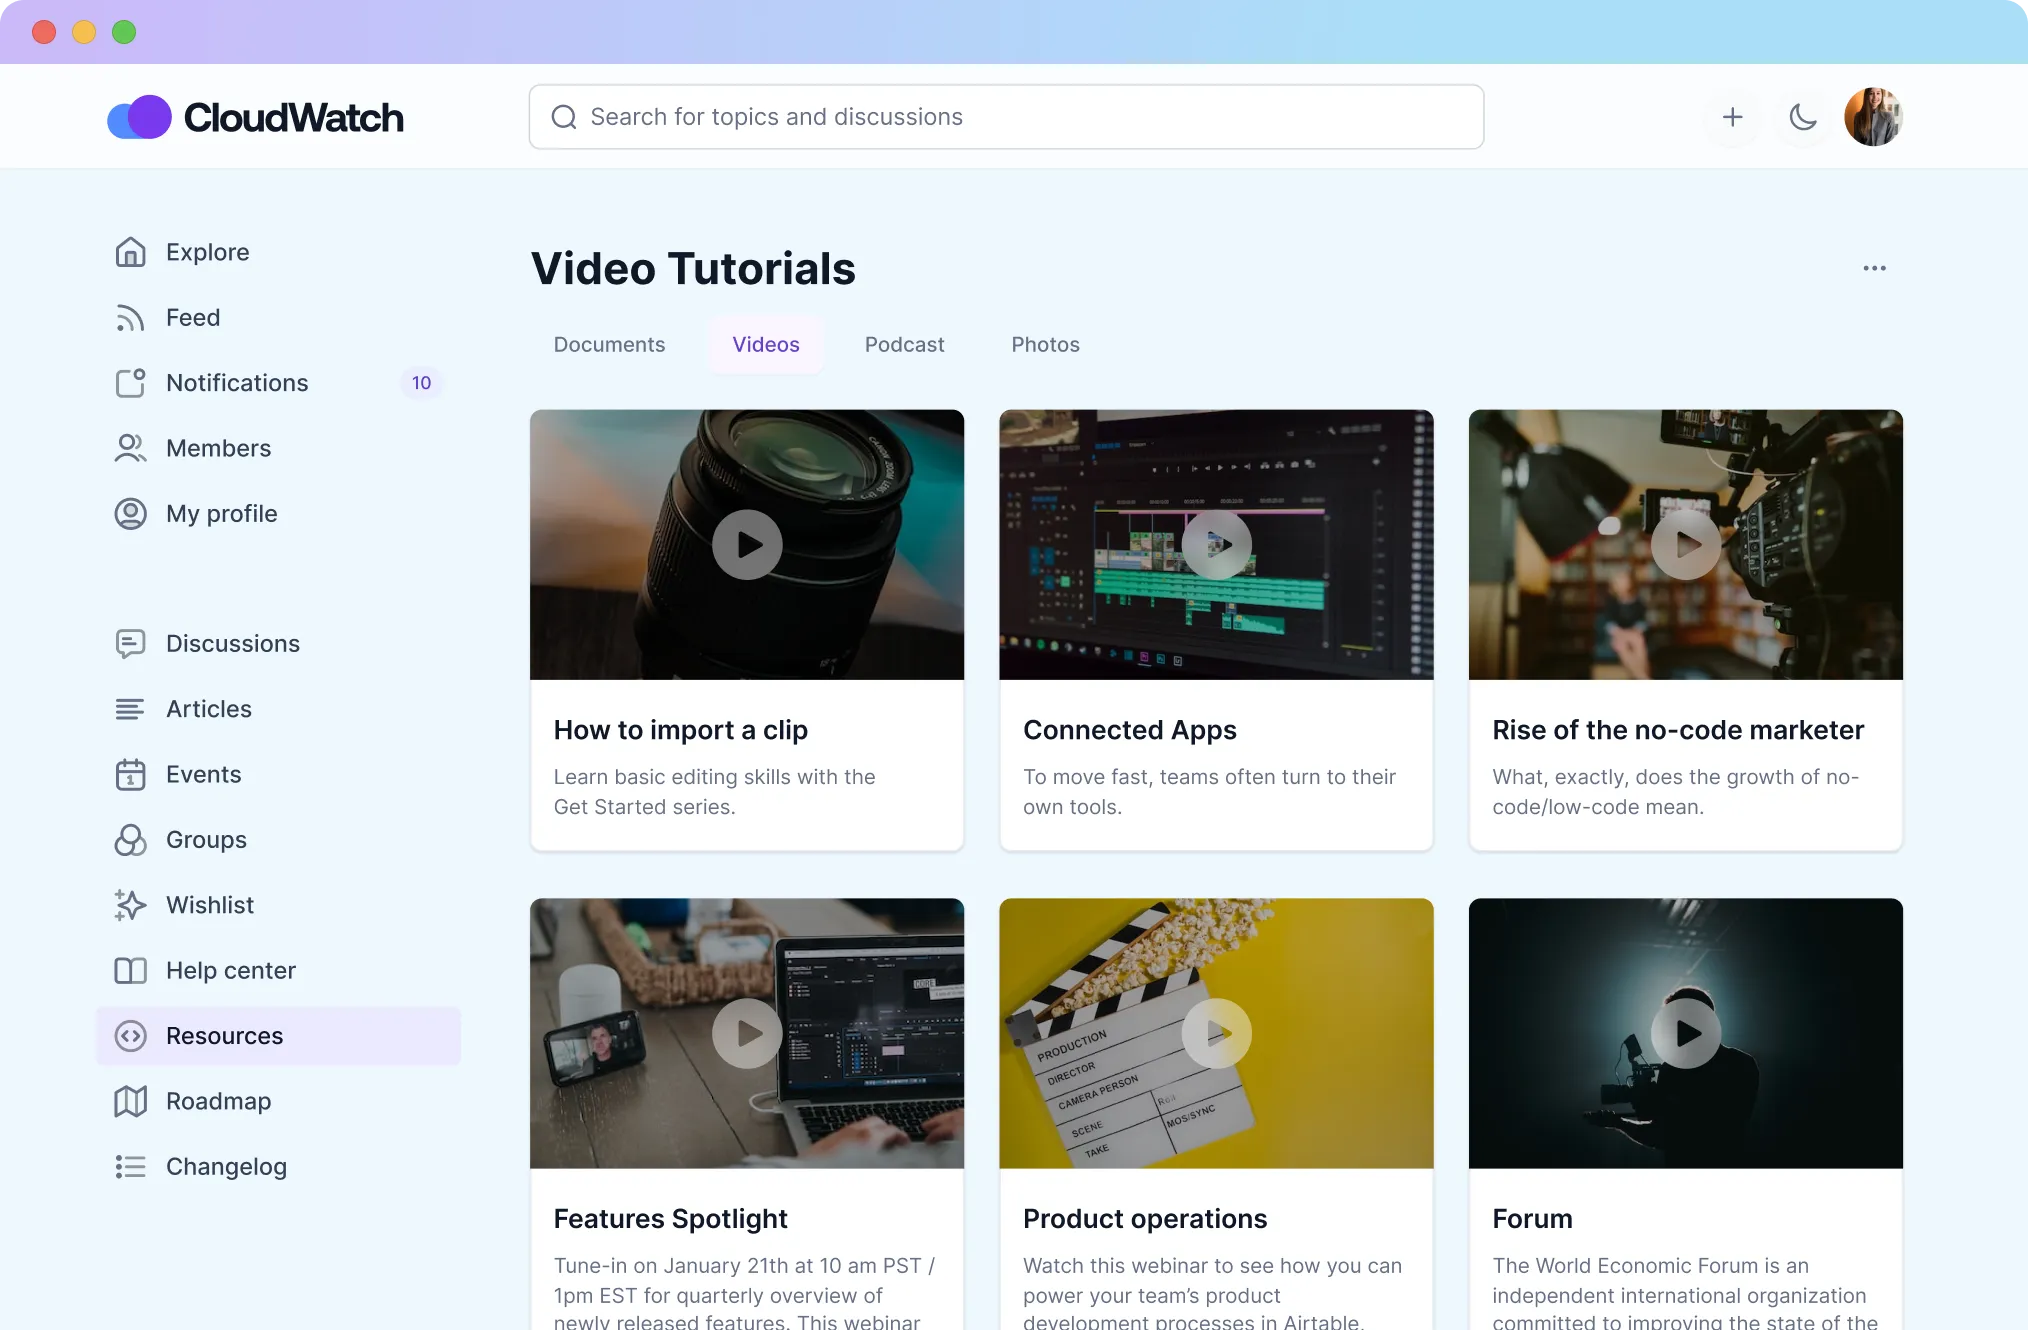Image resolution: width=2028 pixels, height=1330 pixels.
Task: Click the search topics input field
Action: pyautogui.click(x=1005, y=117)
